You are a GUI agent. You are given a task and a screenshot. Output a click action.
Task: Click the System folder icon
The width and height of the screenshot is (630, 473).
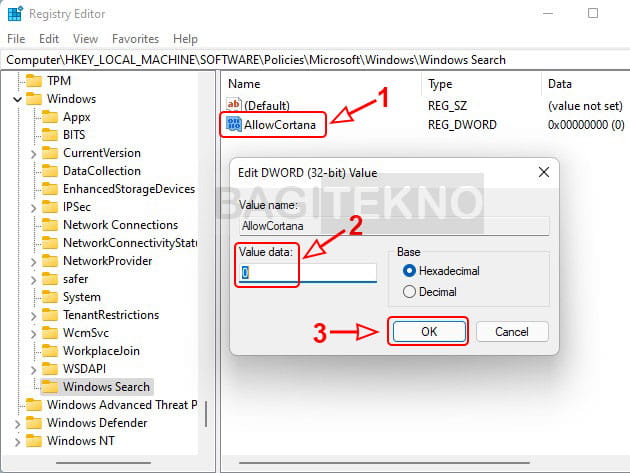pyautogui.click(x=50, y=297)
